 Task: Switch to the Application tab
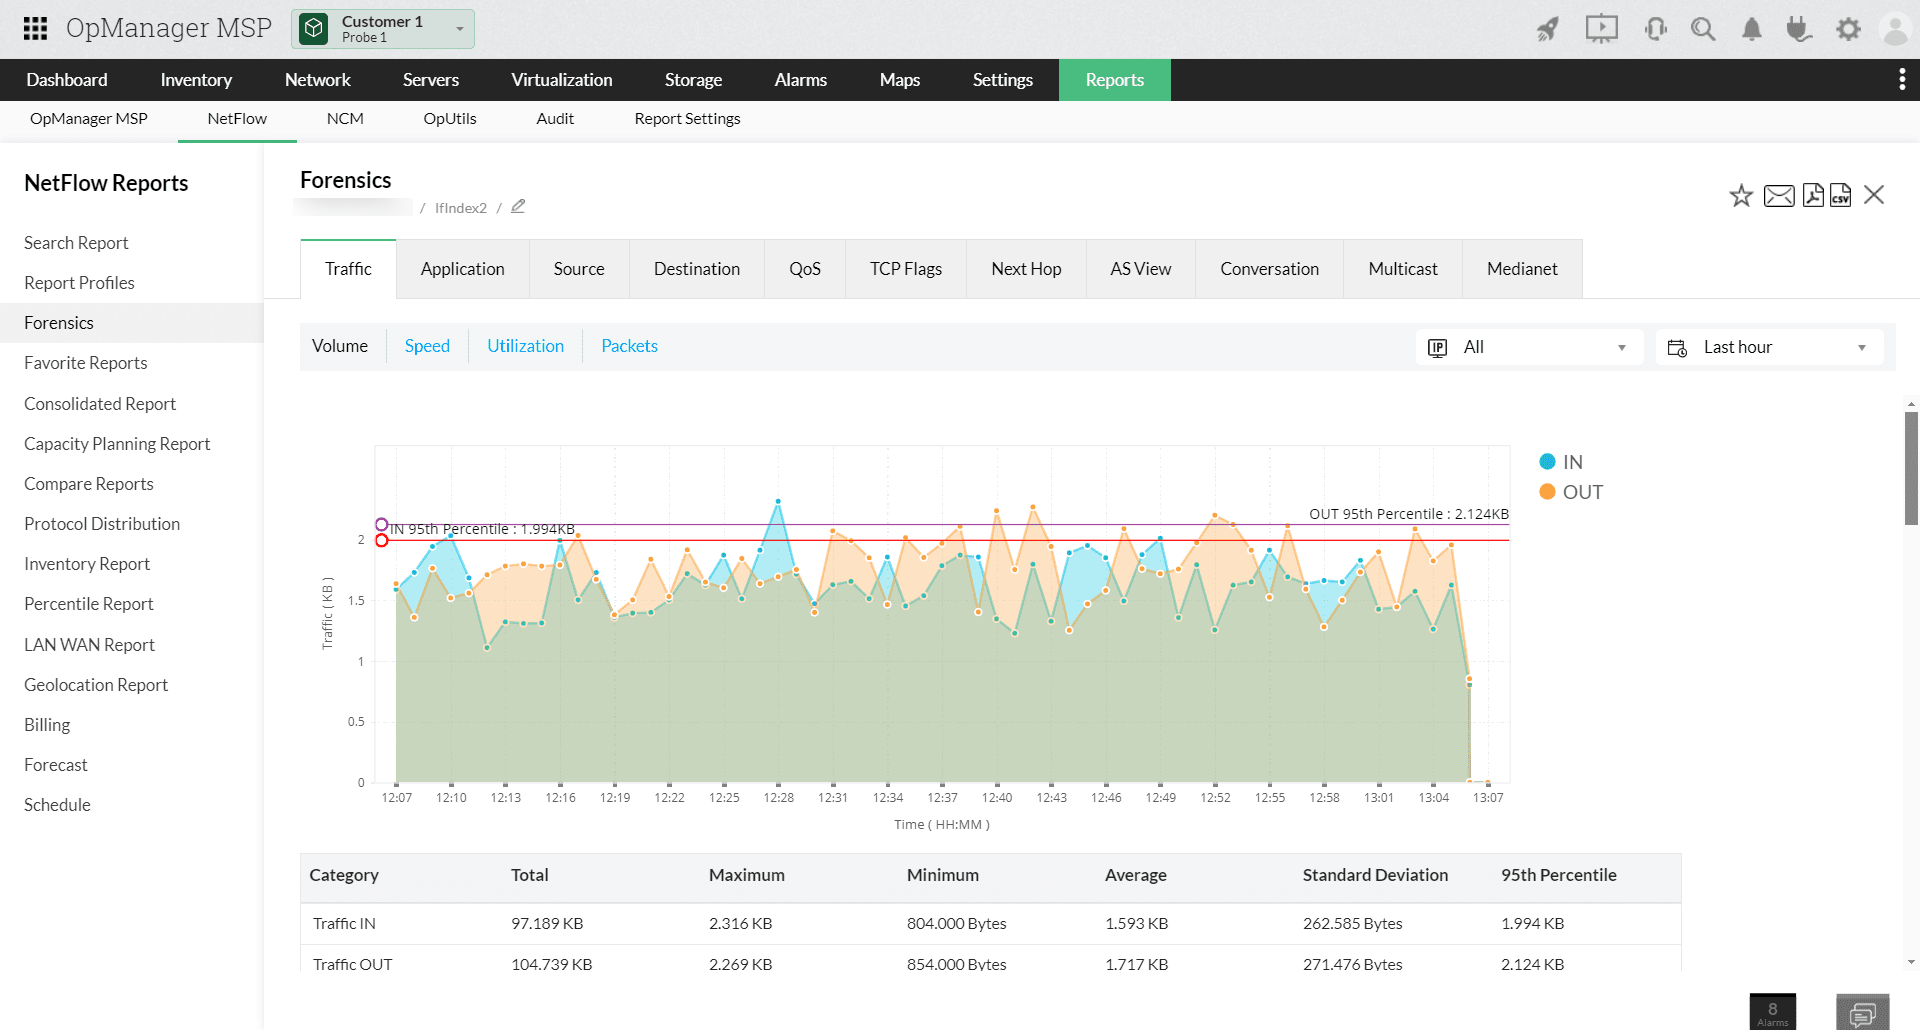click(x=462, y=269)
